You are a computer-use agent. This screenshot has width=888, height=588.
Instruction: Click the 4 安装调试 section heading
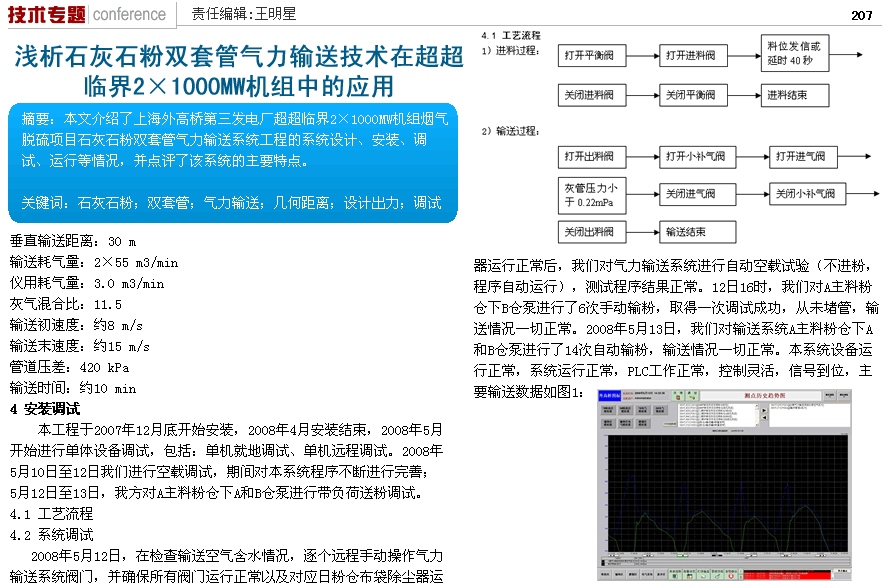[44, 409]
